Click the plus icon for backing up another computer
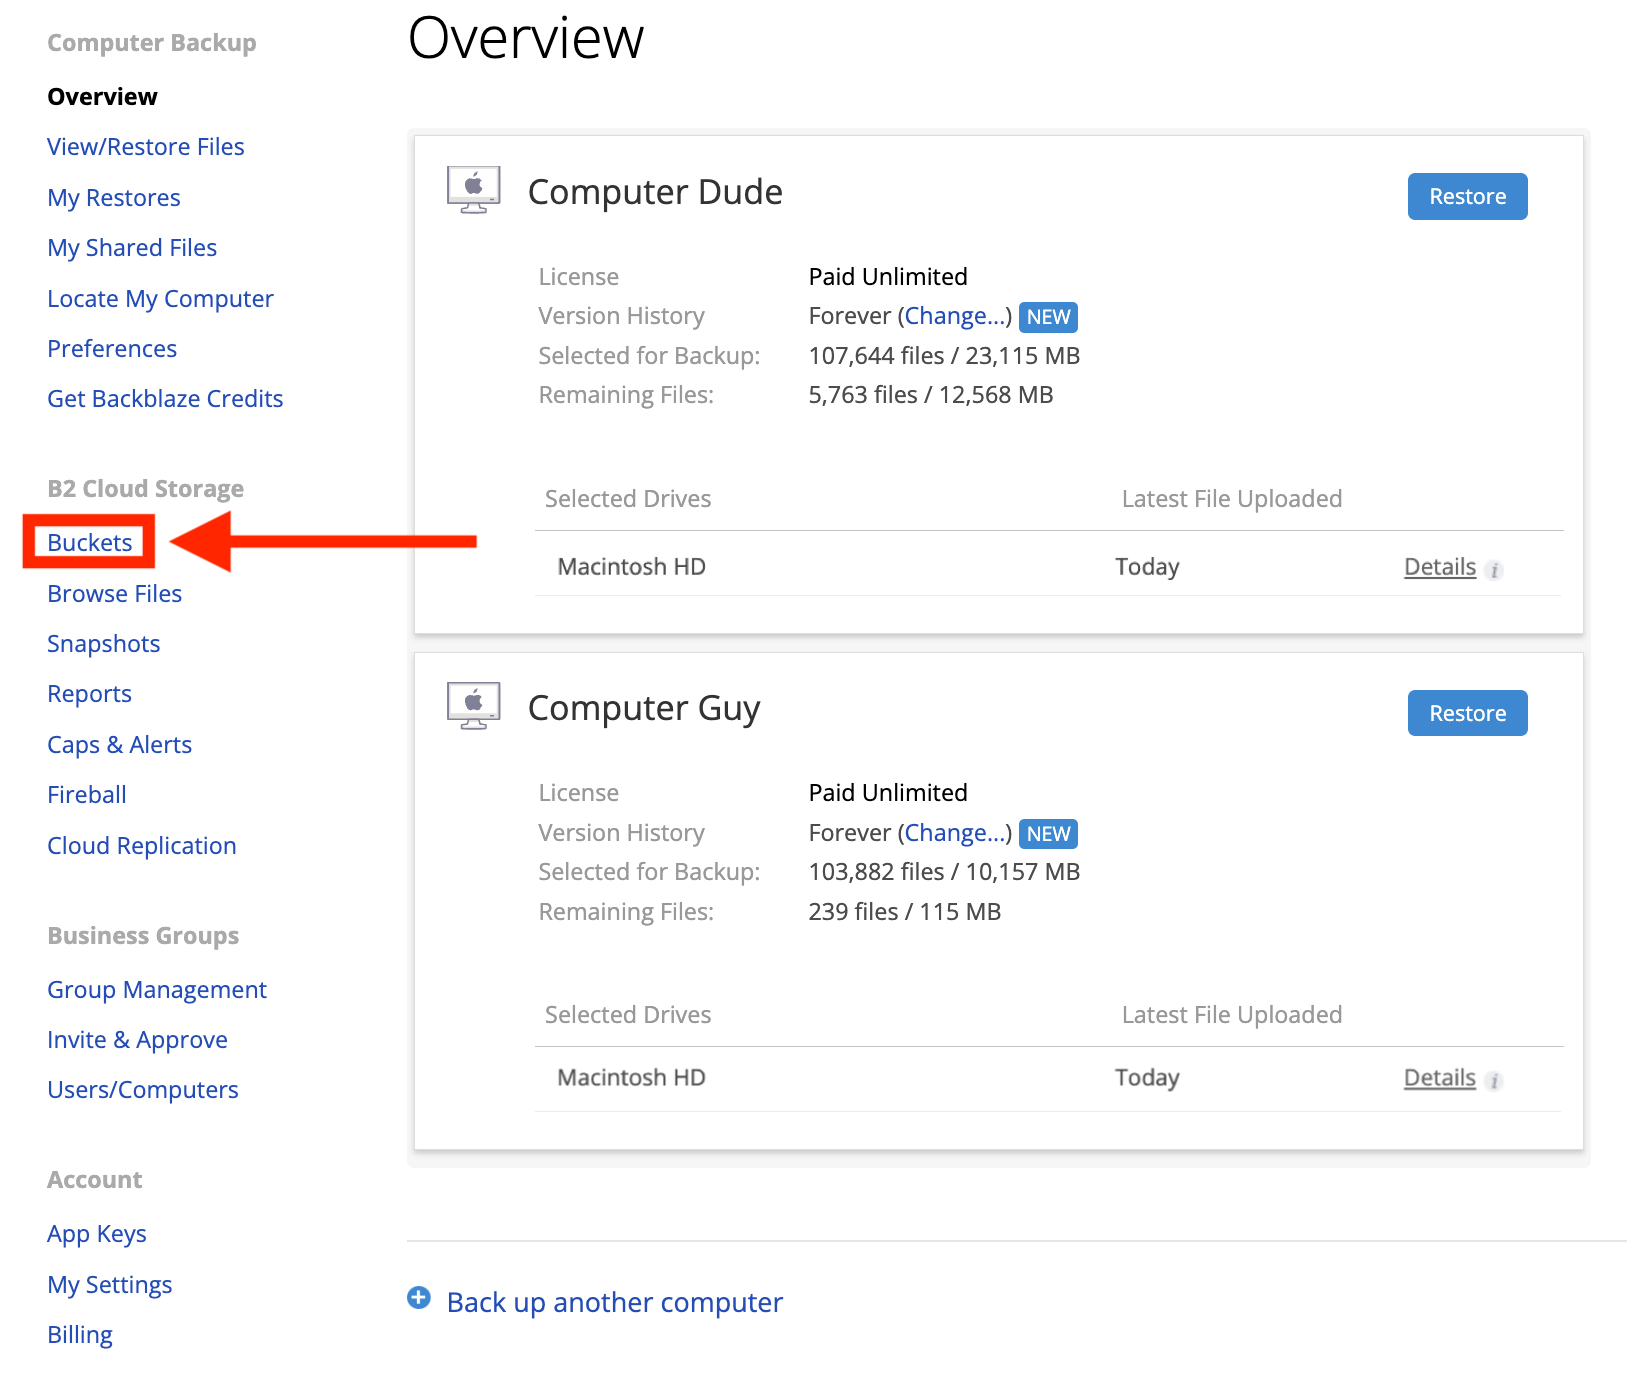 pyautogui.click(x=419, y=1298)
